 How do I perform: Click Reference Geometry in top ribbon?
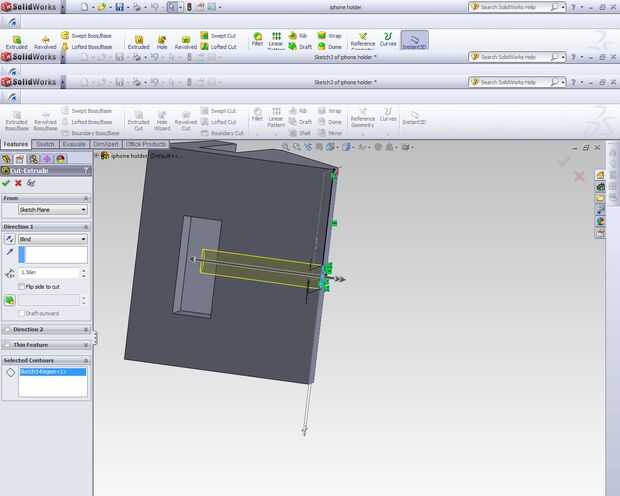click(363, 41)
